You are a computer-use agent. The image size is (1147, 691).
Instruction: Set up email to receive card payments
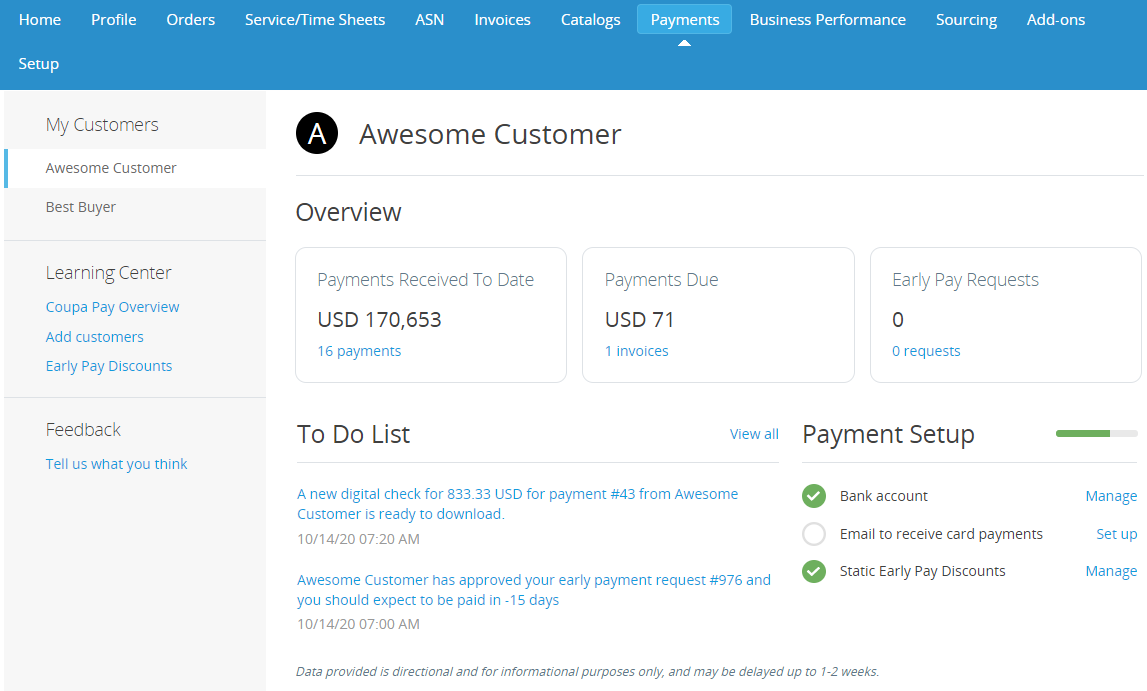pos(1116,534)
